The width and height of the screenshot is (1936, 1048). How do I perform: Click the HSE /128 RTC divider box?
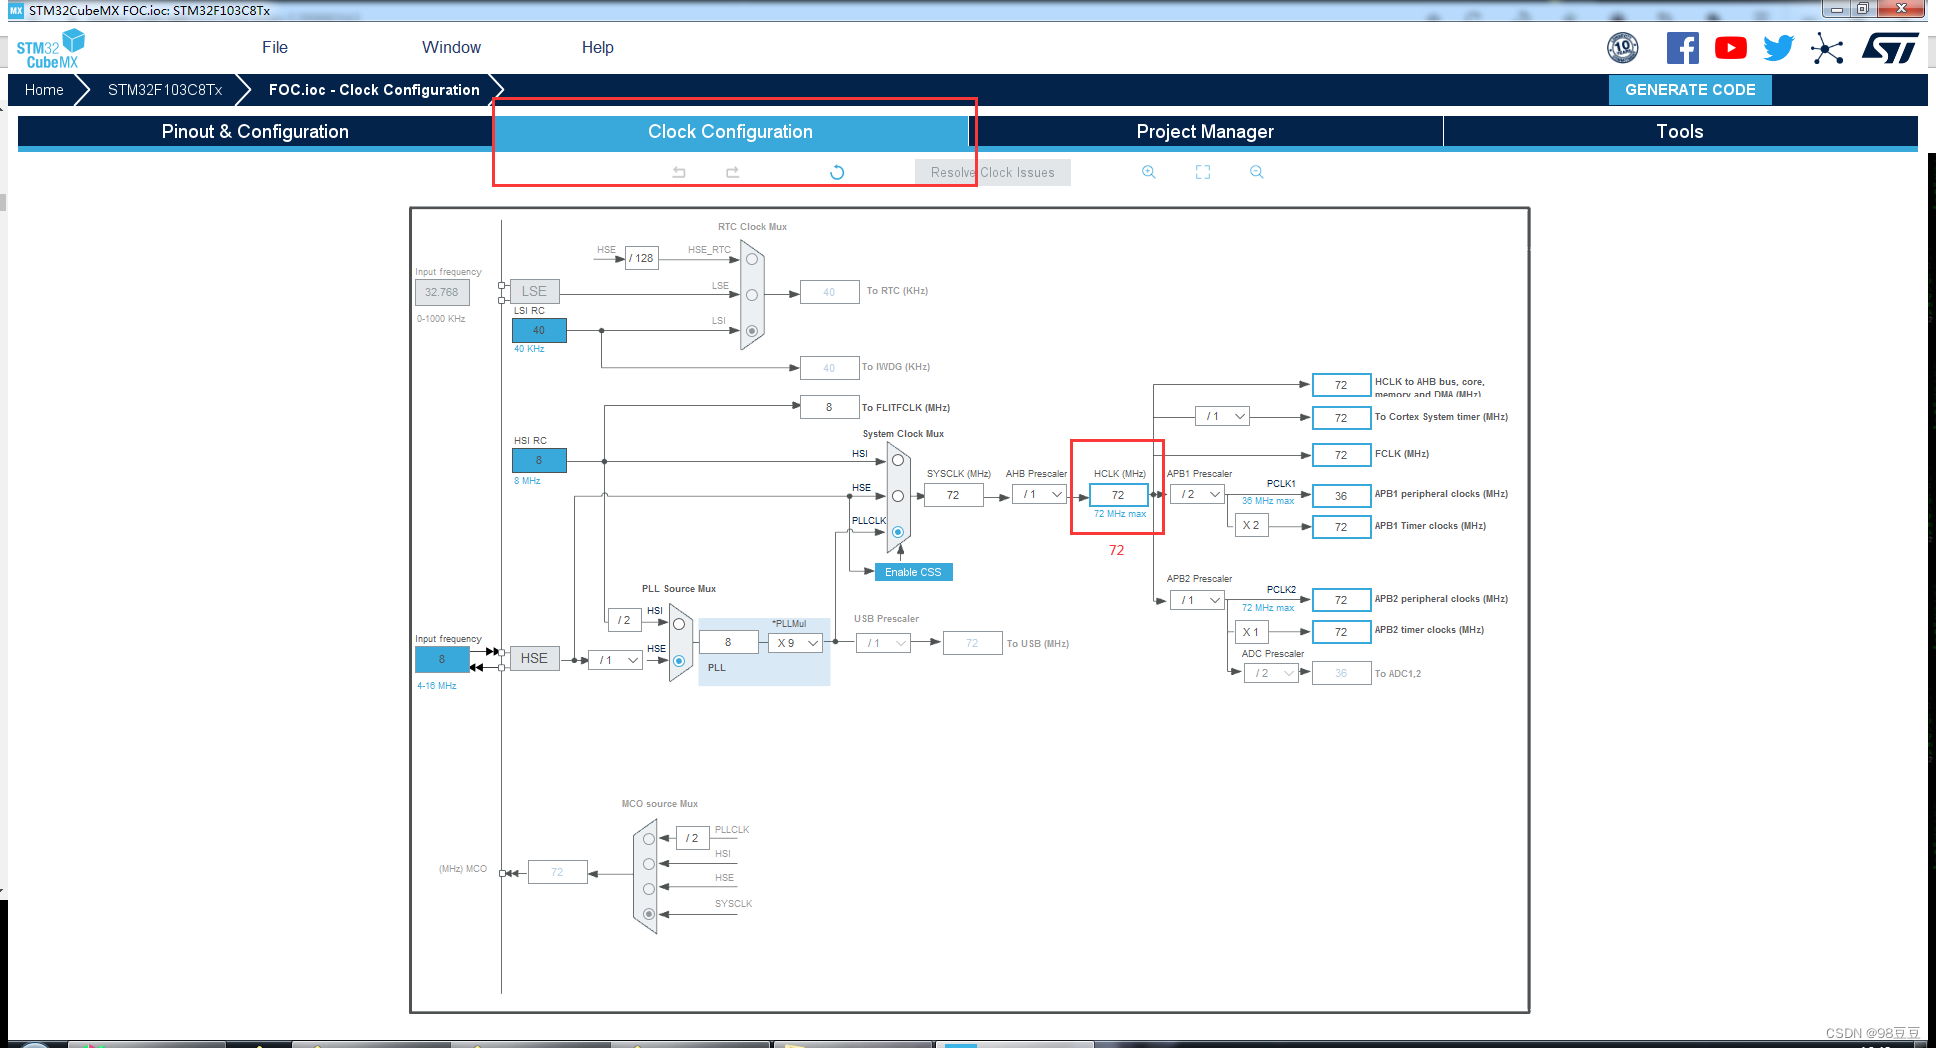642,258
